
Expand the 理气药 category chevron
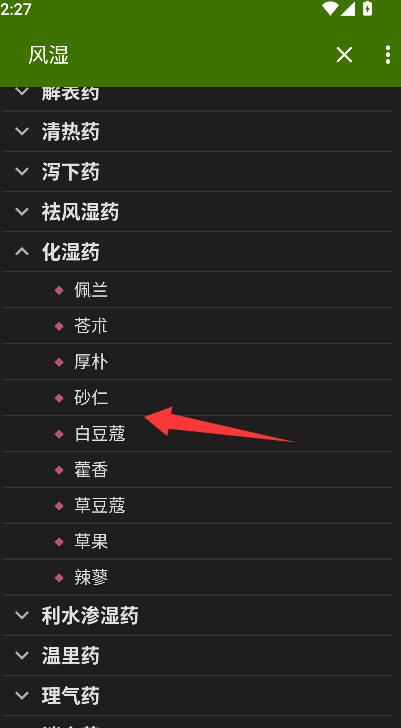(22, 696)
